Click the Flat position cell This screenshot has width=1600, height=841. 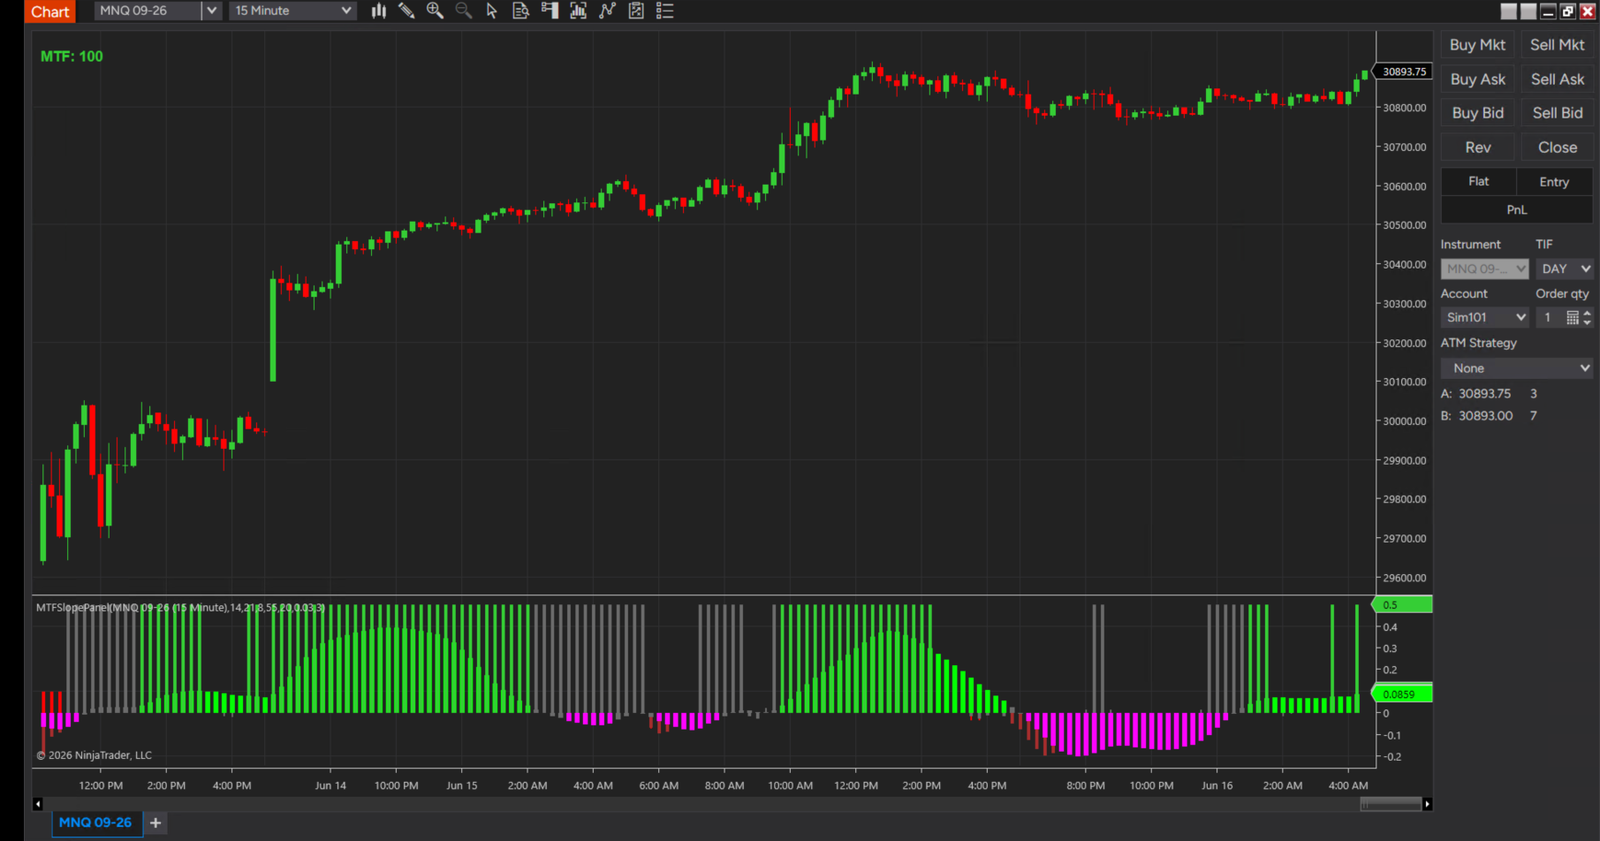click(x=1478, y=182)
